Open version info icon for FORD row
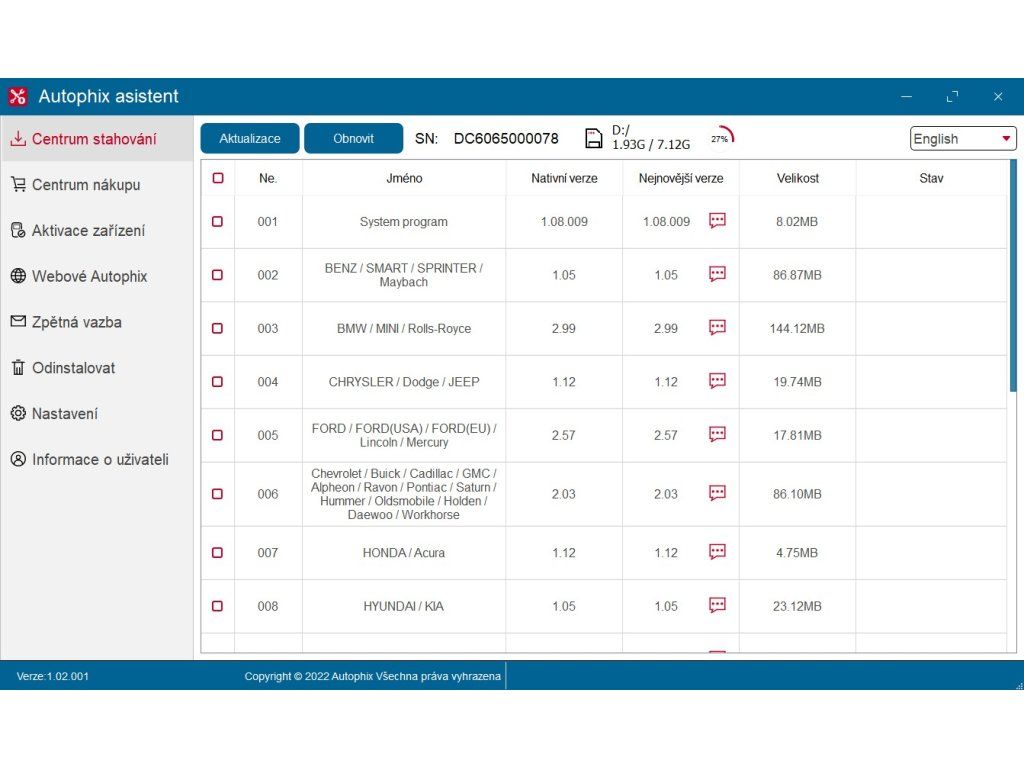This screenshot has height=768, width=1024. pos(717,435)
